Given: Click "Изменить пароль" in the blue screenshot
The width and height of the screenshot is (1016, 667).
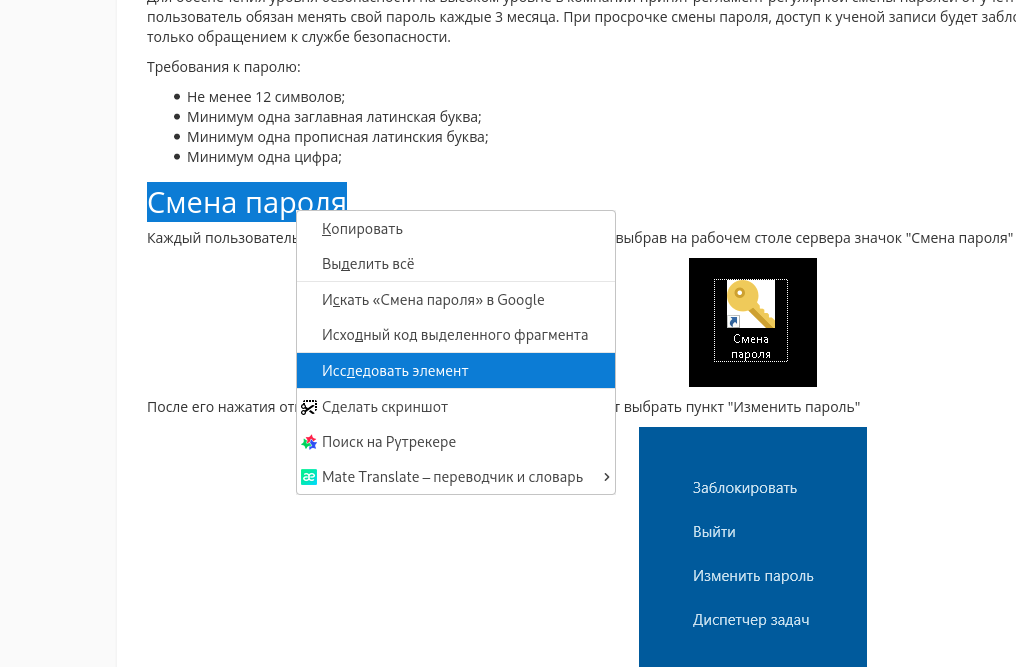Looking at the screenshot, I should 753,576.
